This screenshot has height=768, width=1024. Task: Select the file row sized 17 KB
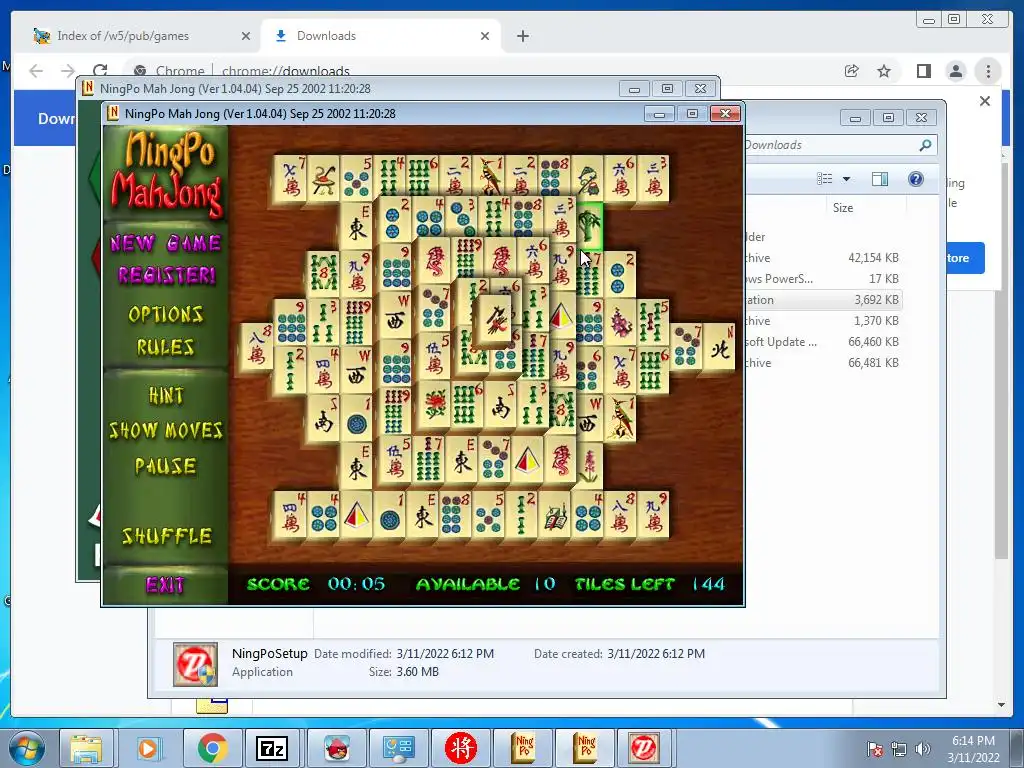(823, 279)
